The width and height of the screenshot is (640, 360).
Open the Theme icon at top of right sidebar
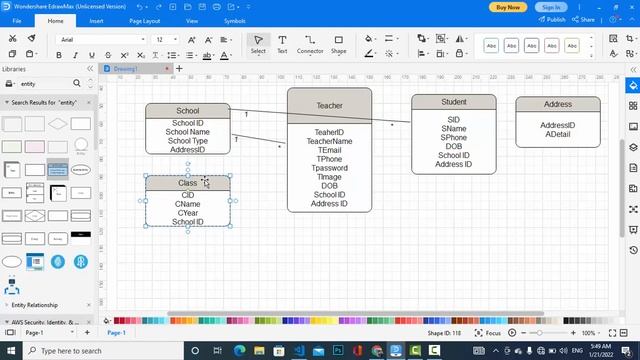(x=633, y=86)
